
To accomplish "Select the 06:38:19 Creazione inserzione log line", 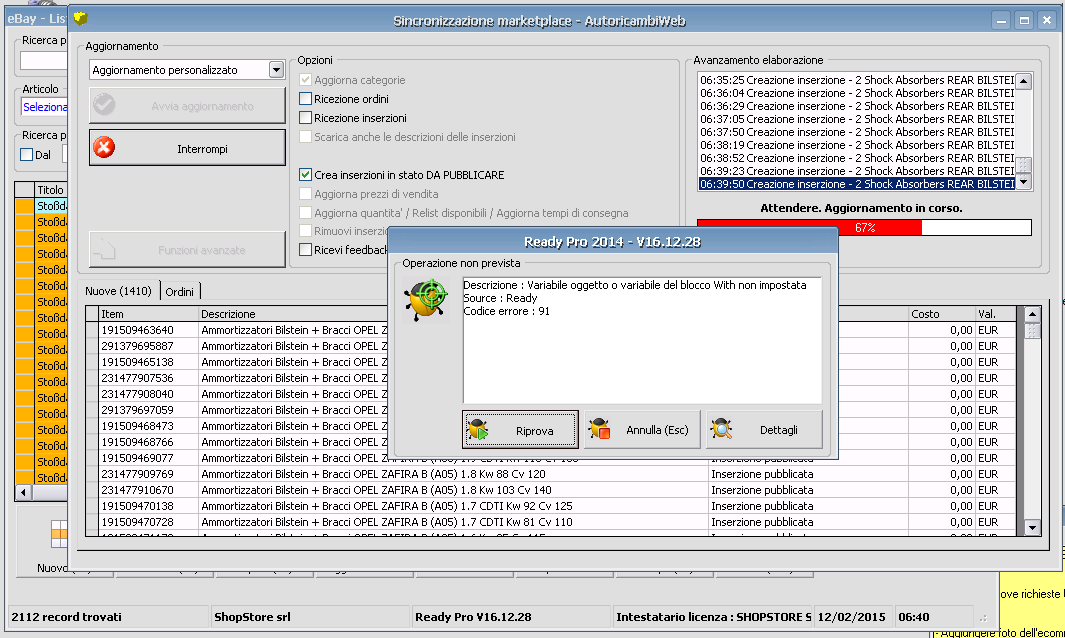I will point(856,145).
